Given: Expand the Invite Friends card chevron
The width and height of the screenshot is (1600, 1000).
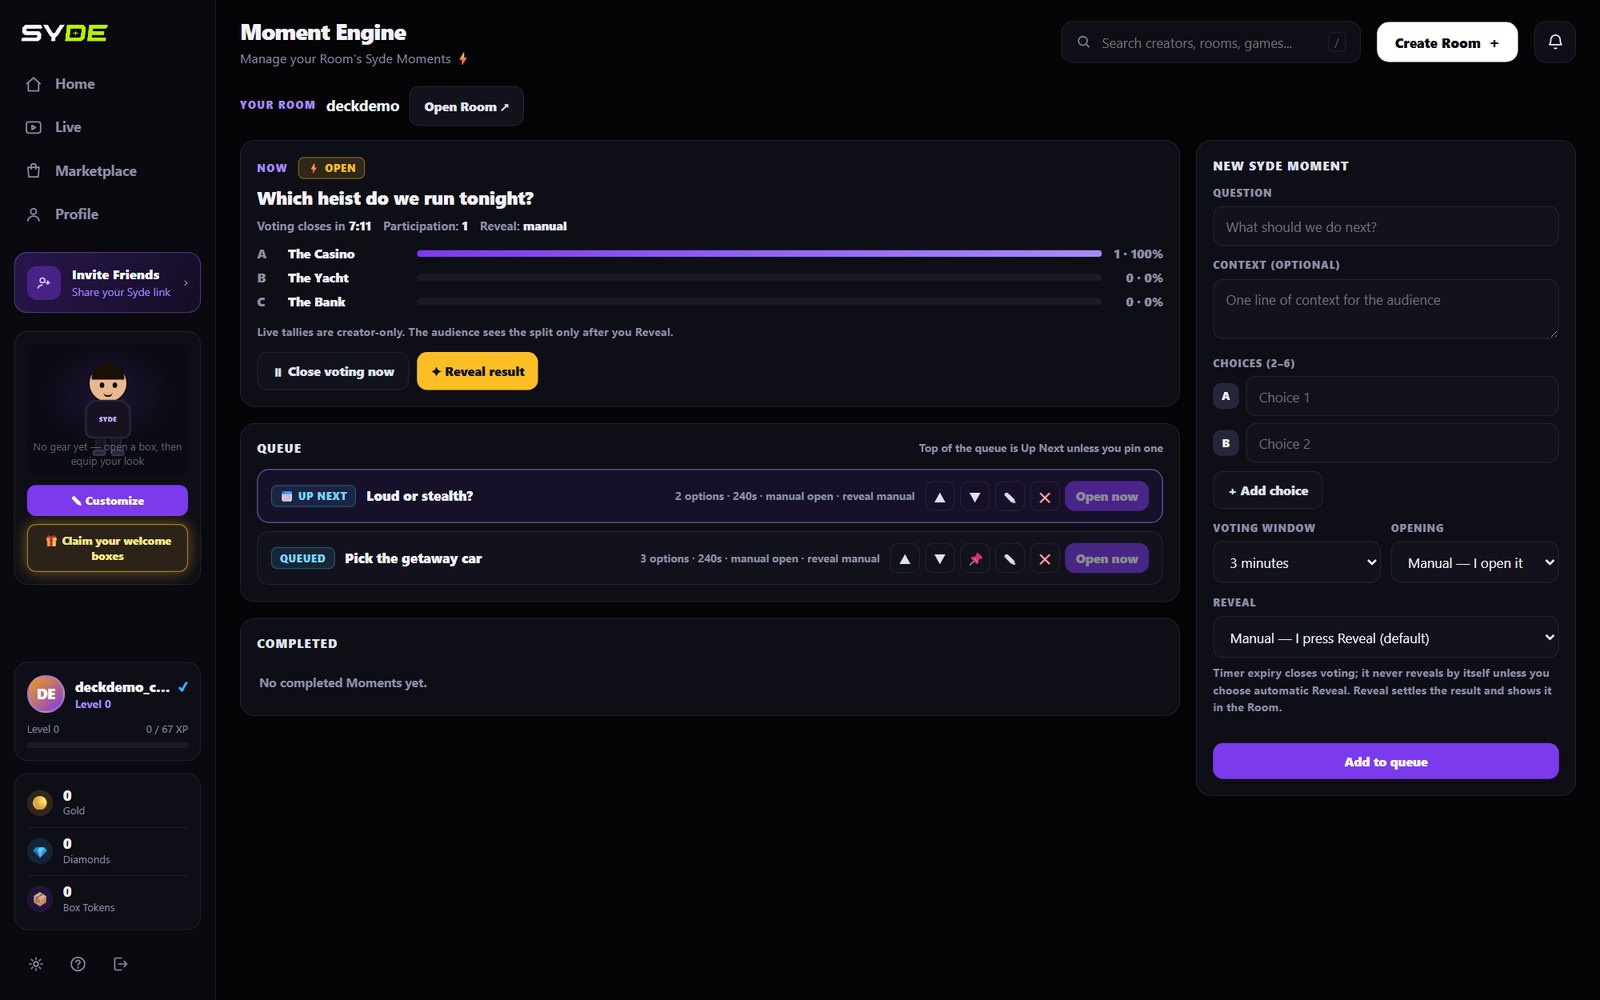Looking at the screenshot, I should pos(186,283).
